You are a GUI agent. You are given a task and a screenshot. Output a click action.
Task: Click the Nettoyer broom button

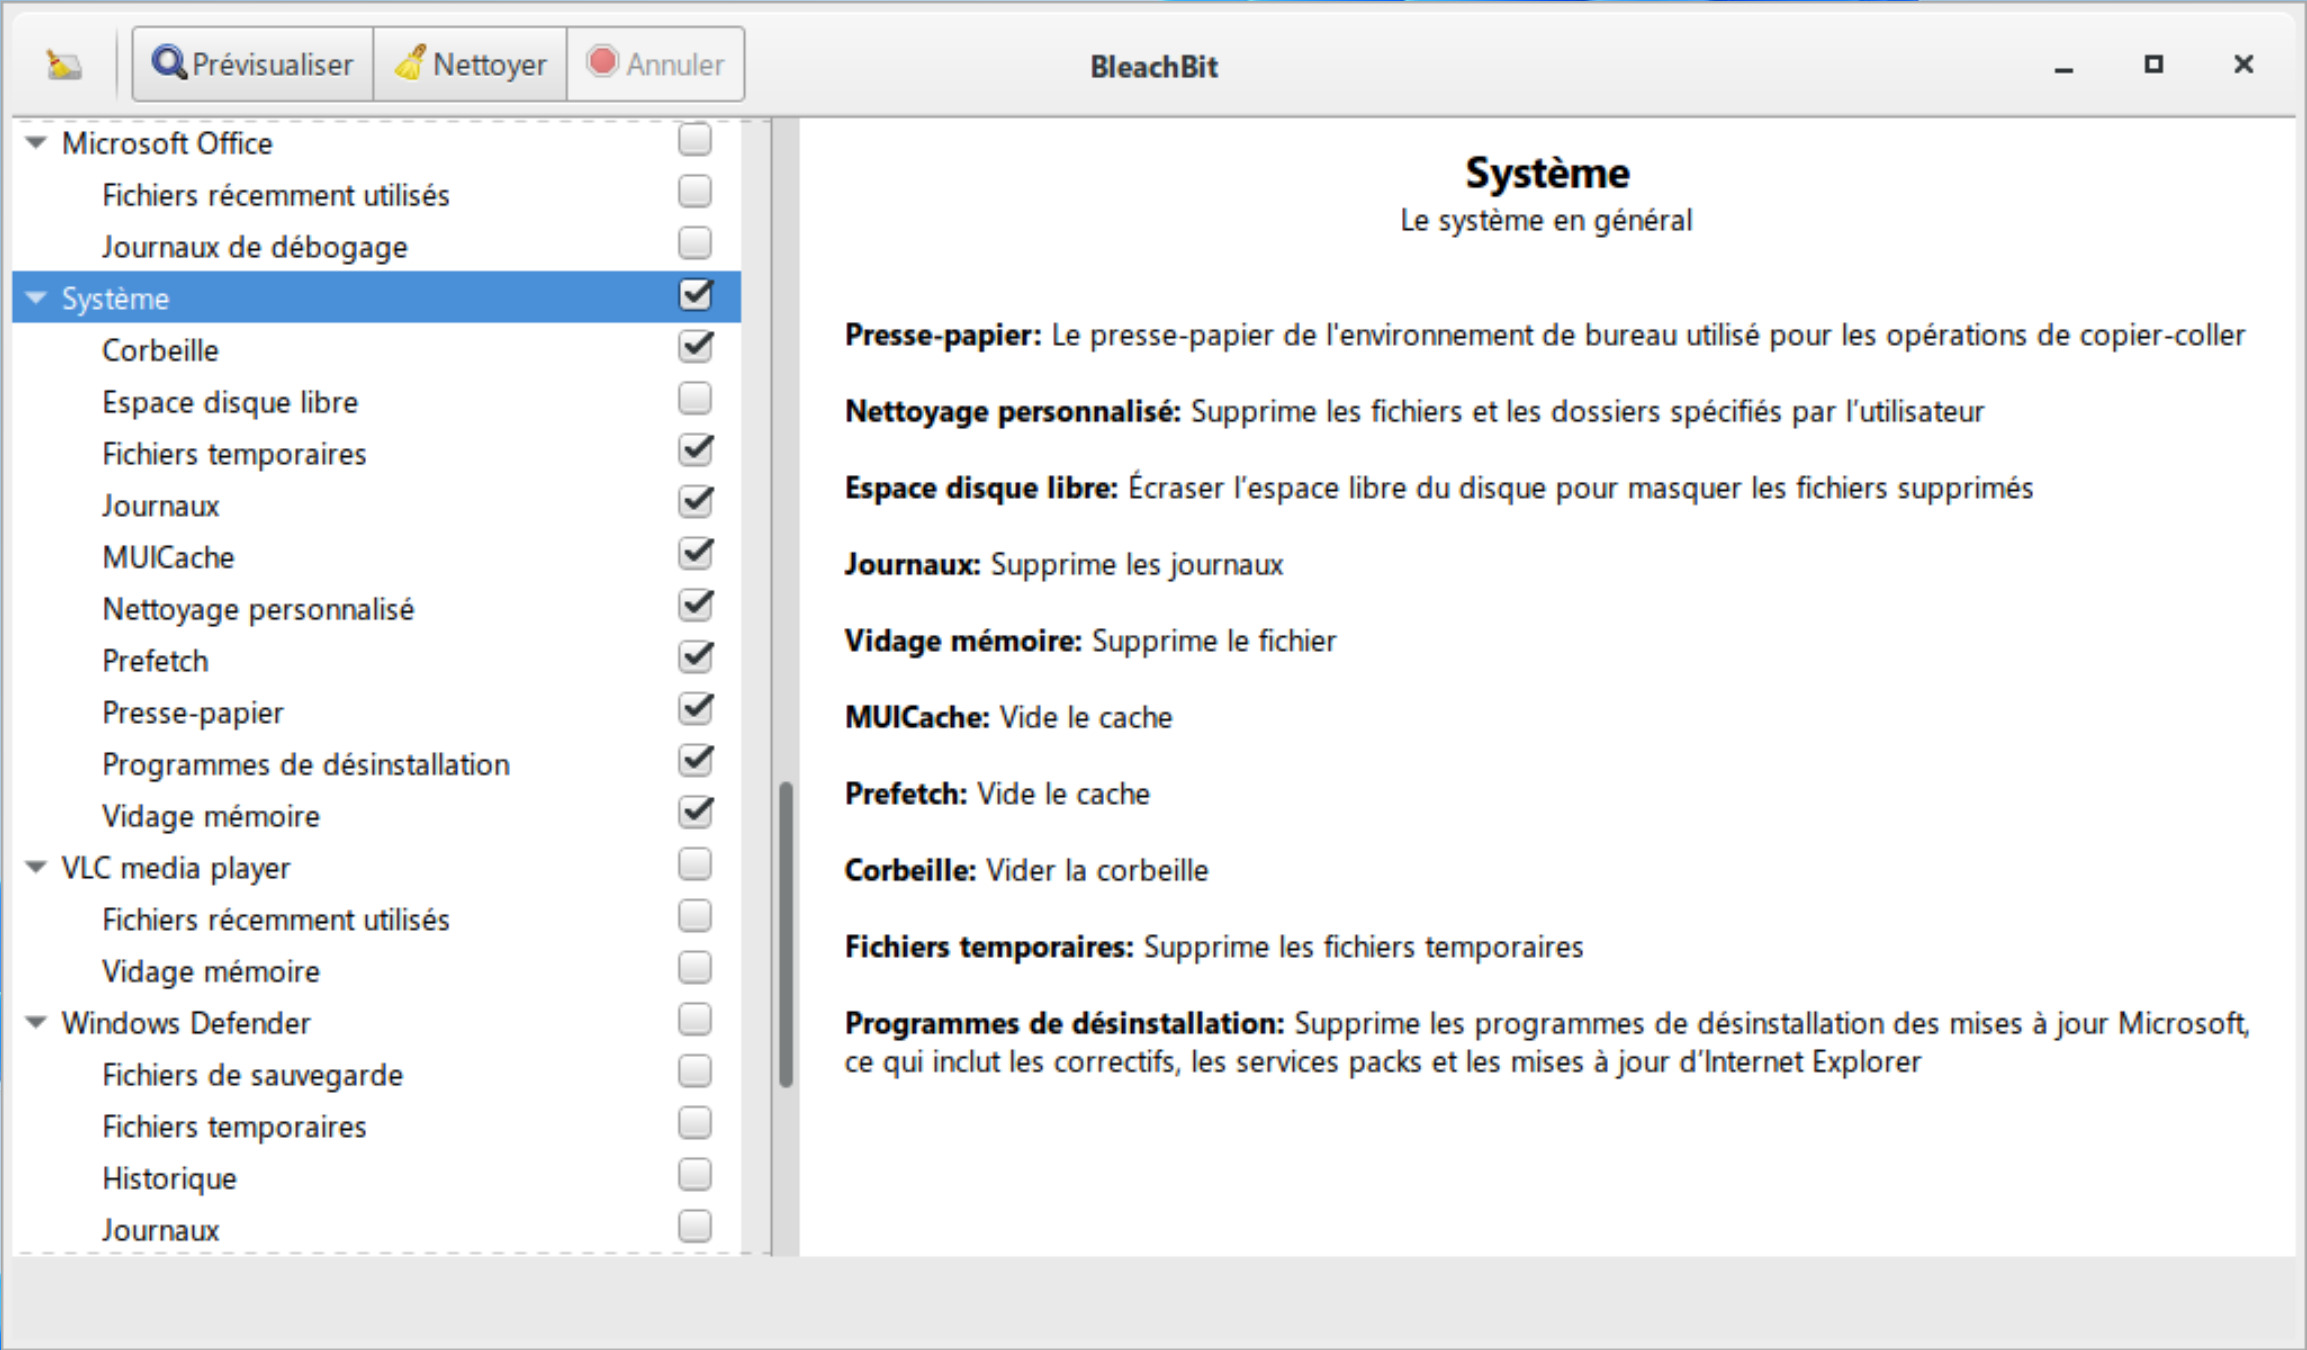pos(470,64)
